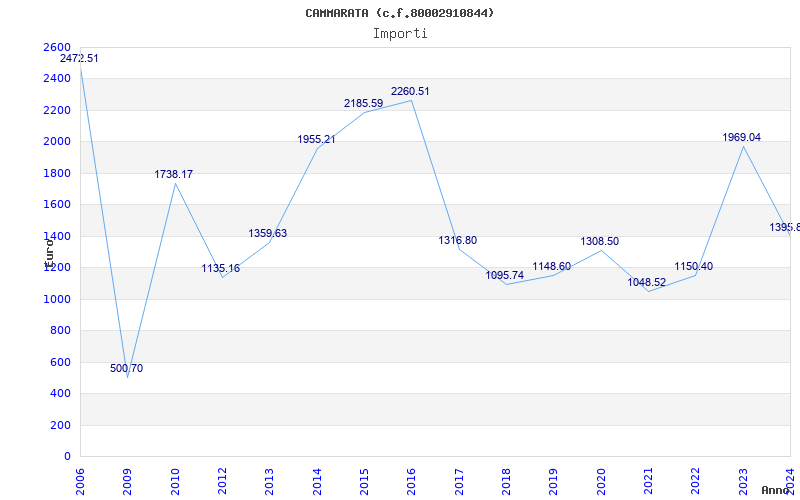Select the 2019 x-axis year label

(554, 481)
